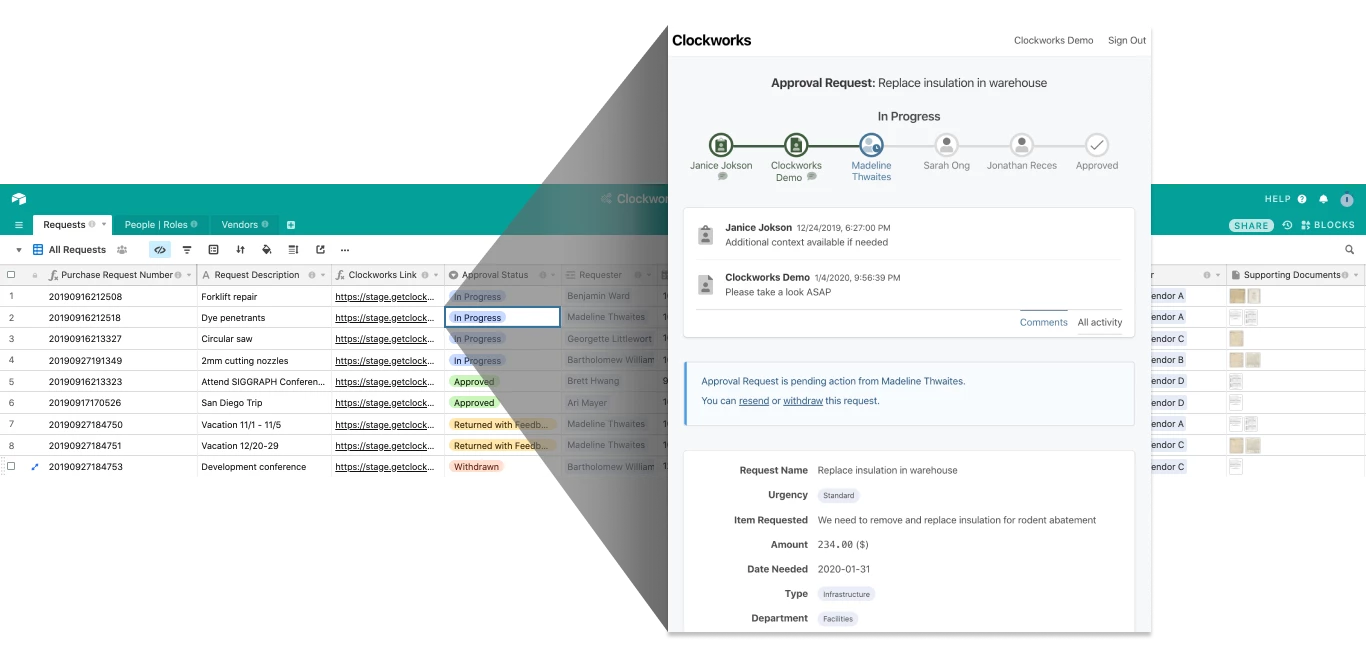Click Sign Out in Clockworks window
Image resolution: width=1366 pixels, height=661 pixels.
[1127, 41]
